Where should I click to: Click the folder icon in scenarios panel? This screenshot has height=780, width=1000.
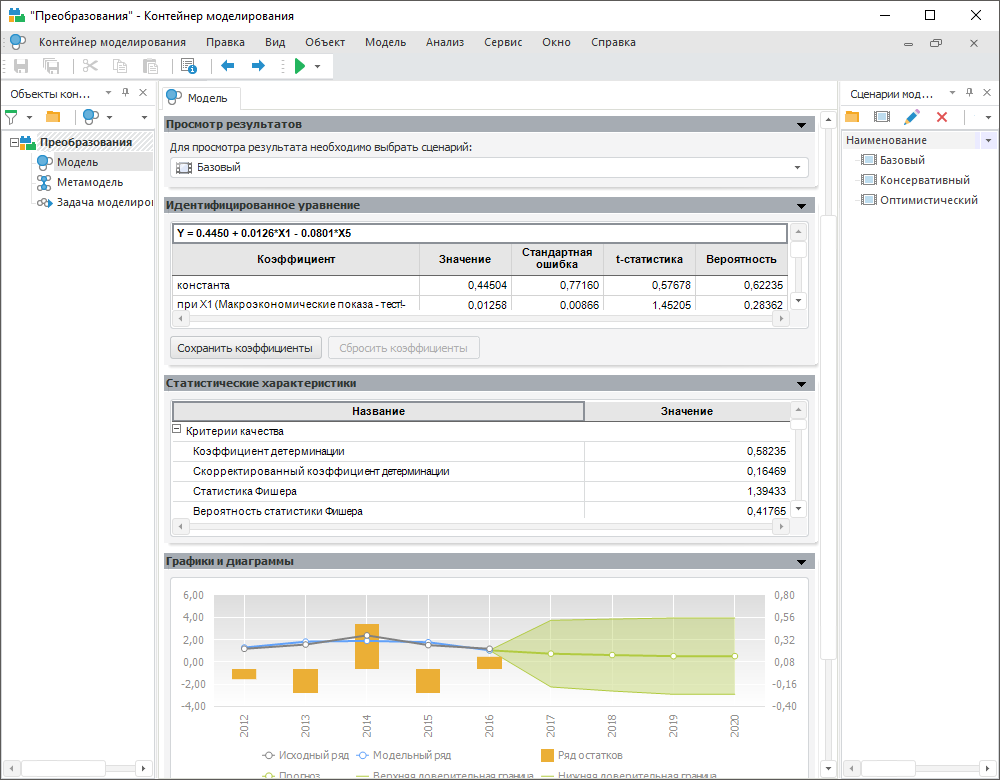point(852,117)
